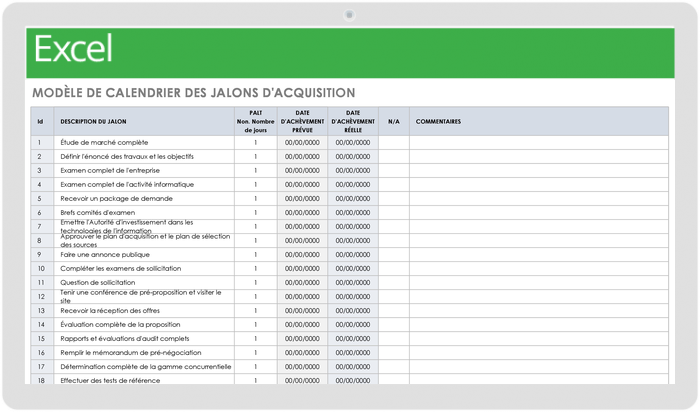Click the planned date cell in row 1
This screenshot has height=412, width=700.
[302, 143]
